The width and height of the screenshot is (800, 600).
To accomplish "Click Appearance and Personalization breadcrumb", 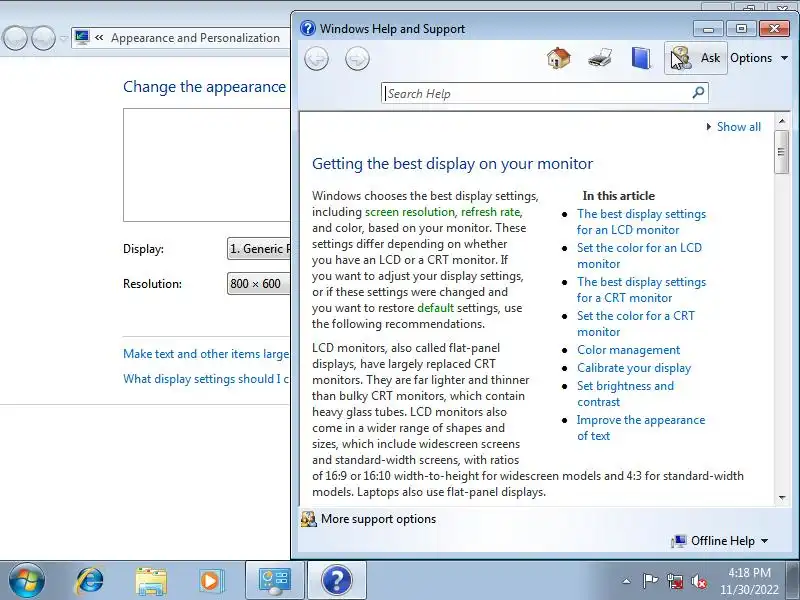I will [x=195, y=38].
